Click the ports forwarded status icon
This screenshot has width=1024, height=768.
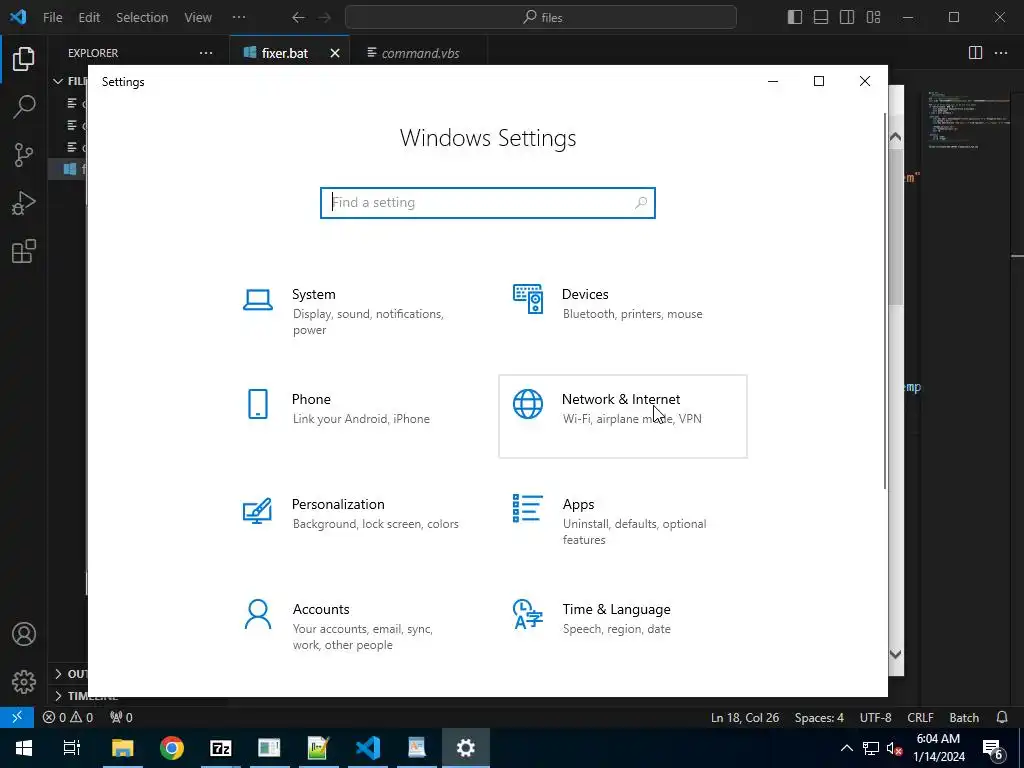tap(121, 717)
